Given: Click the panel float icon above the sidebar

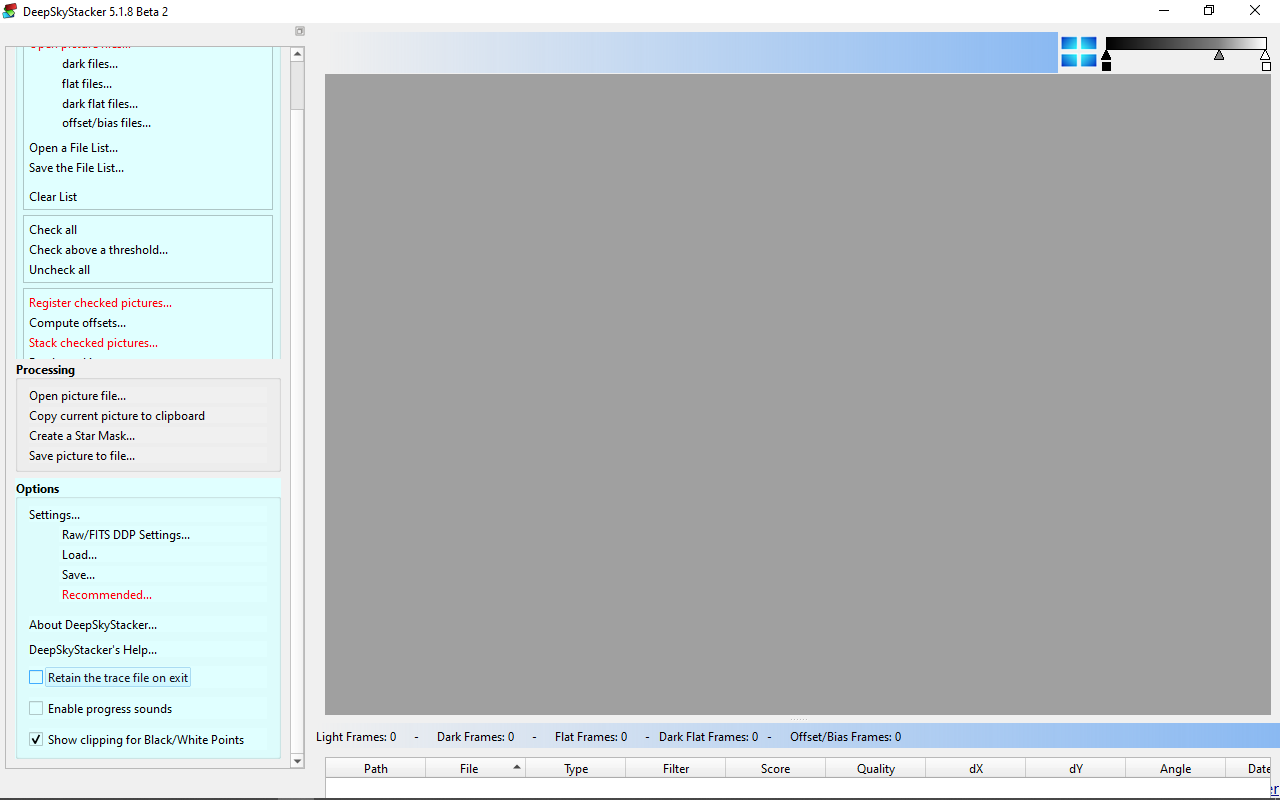Looking at the screenshot, I should [299, 31].
